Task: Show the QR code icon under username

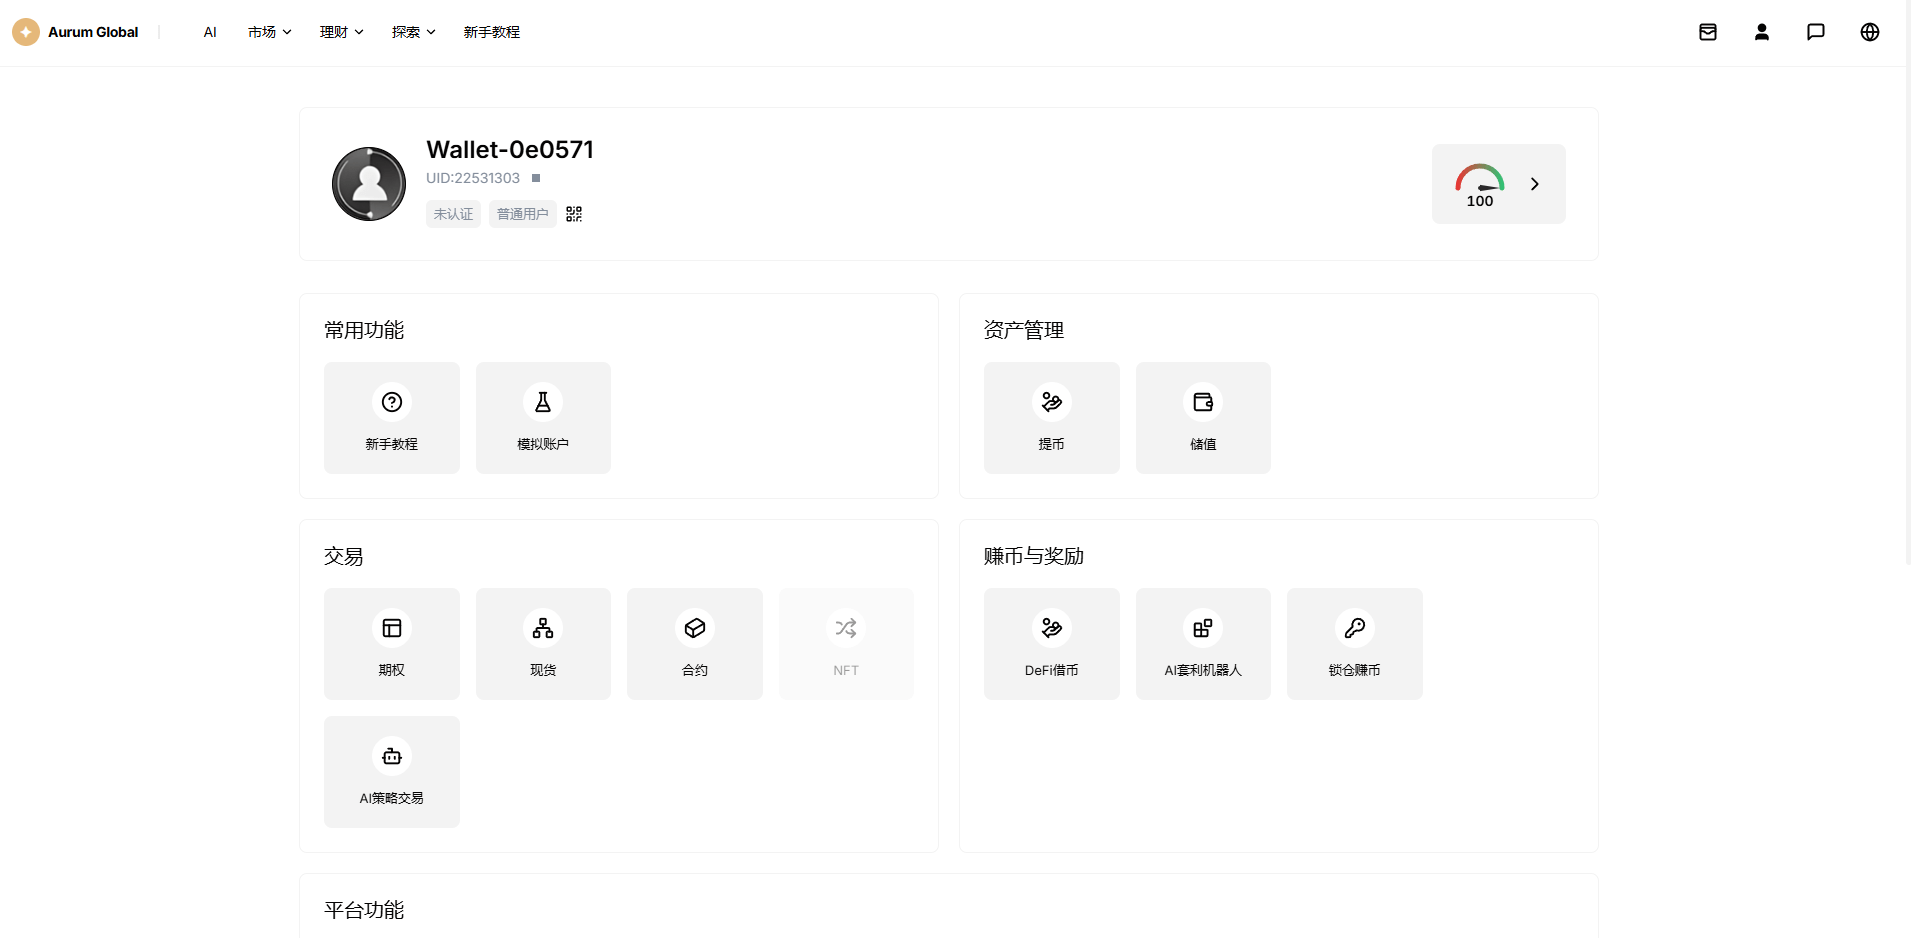Action: (574, 214)
